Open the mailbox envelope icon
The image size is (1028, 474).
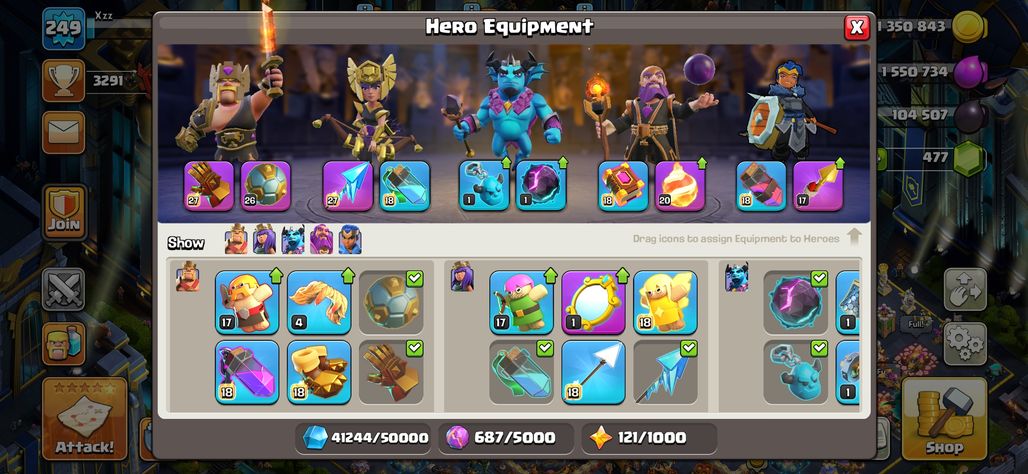coord(64,132)
